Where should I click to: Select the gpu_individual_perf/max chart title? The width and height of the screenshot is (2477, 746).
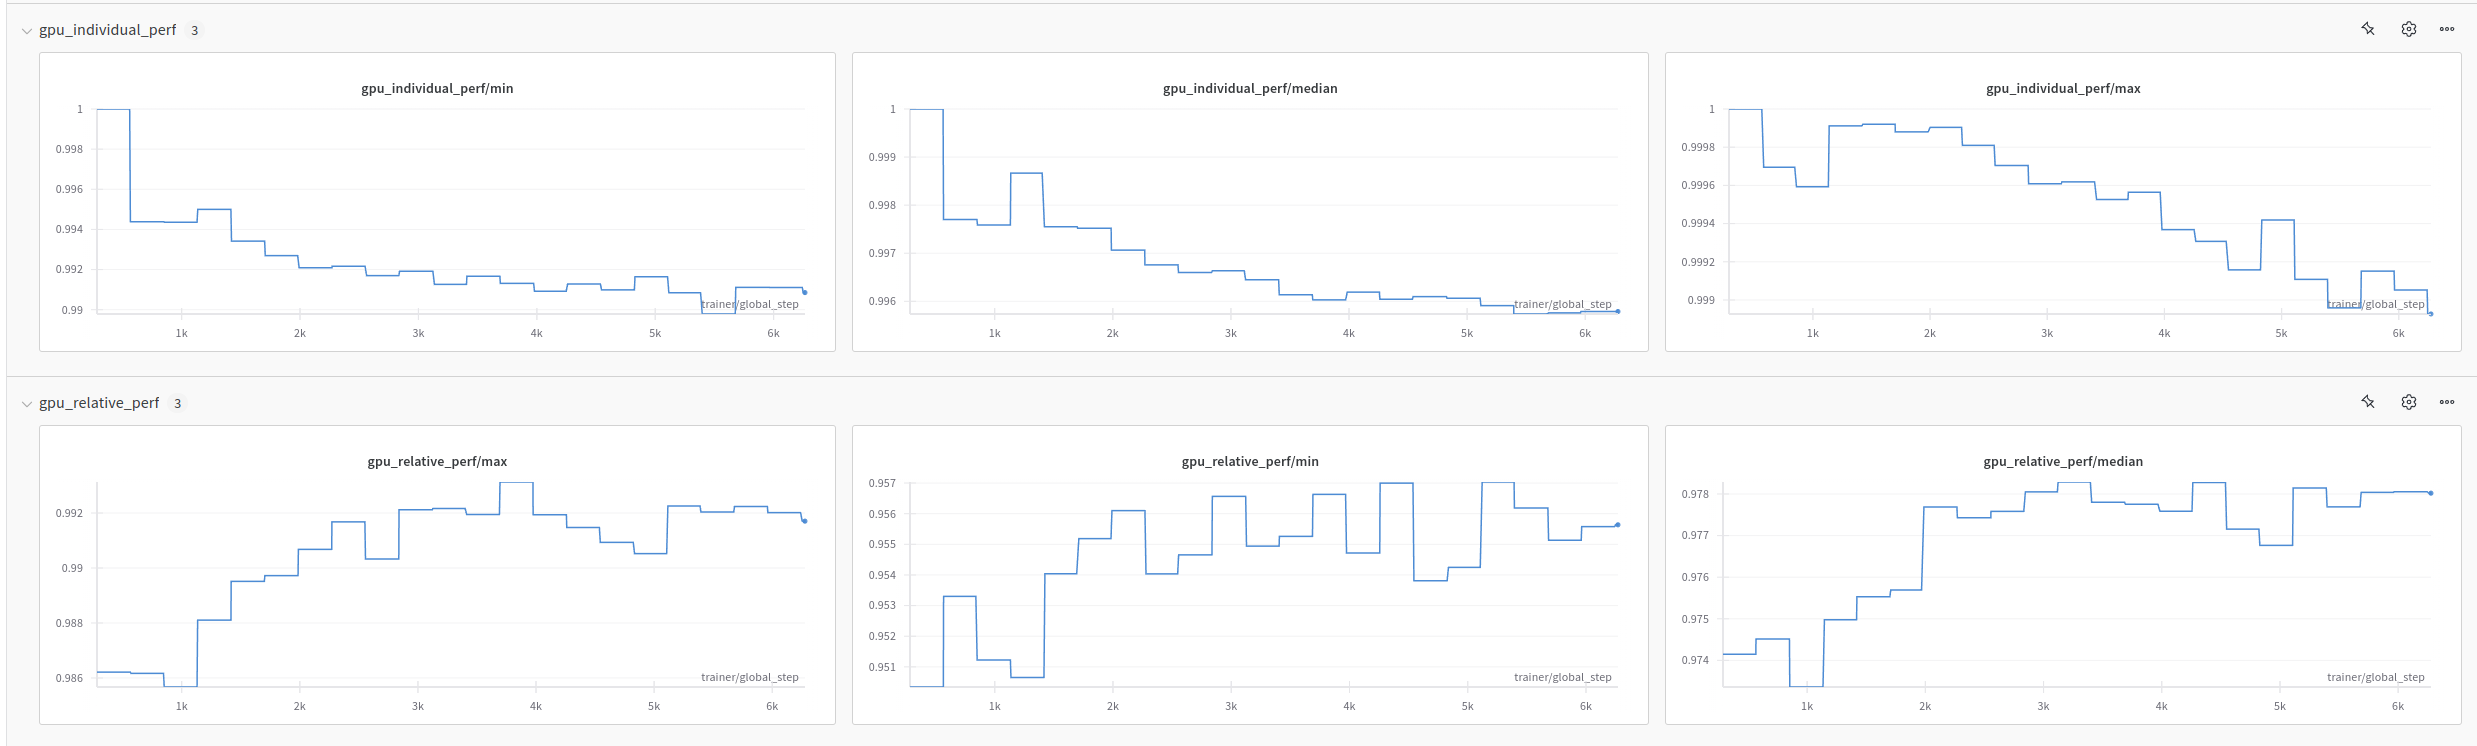pyautogui.click(x=2063, y=88)
